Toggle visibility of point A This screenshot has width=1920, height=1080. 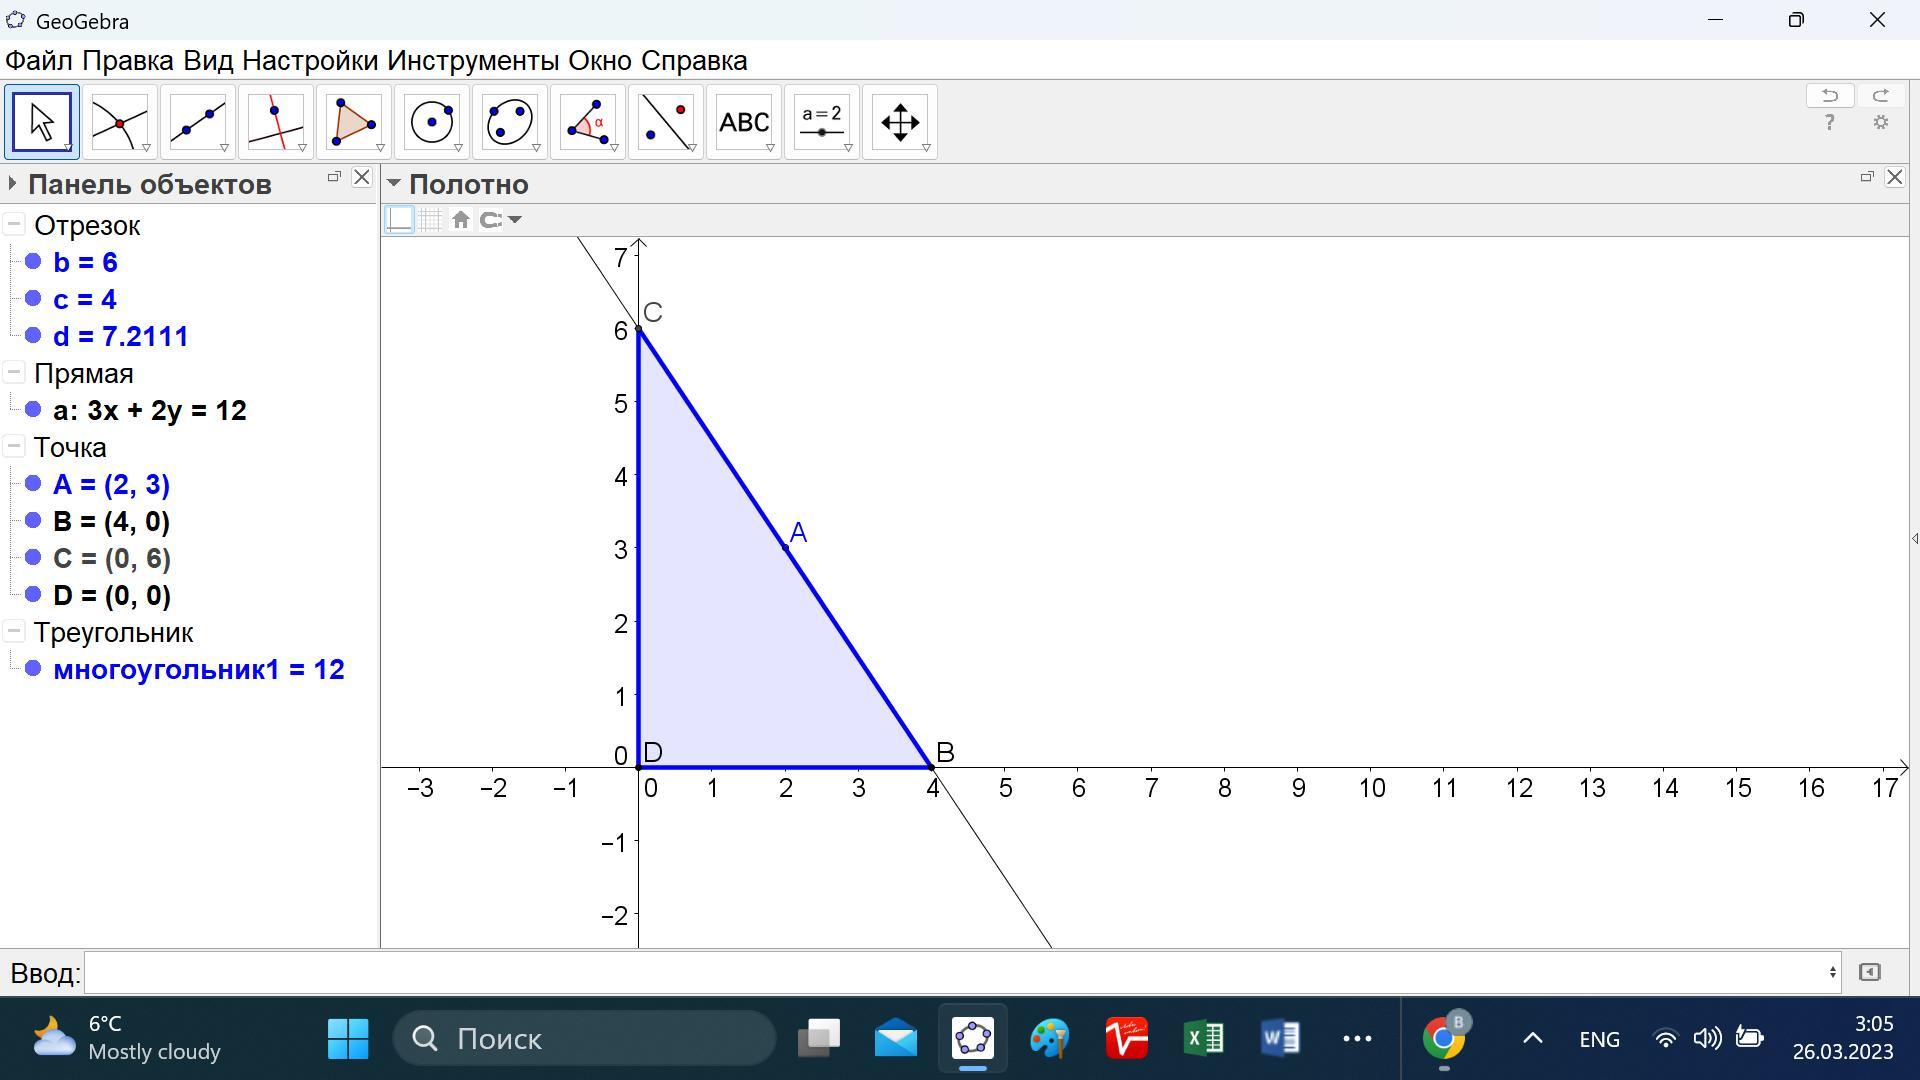pyautogui.click(x=33, y=484)
